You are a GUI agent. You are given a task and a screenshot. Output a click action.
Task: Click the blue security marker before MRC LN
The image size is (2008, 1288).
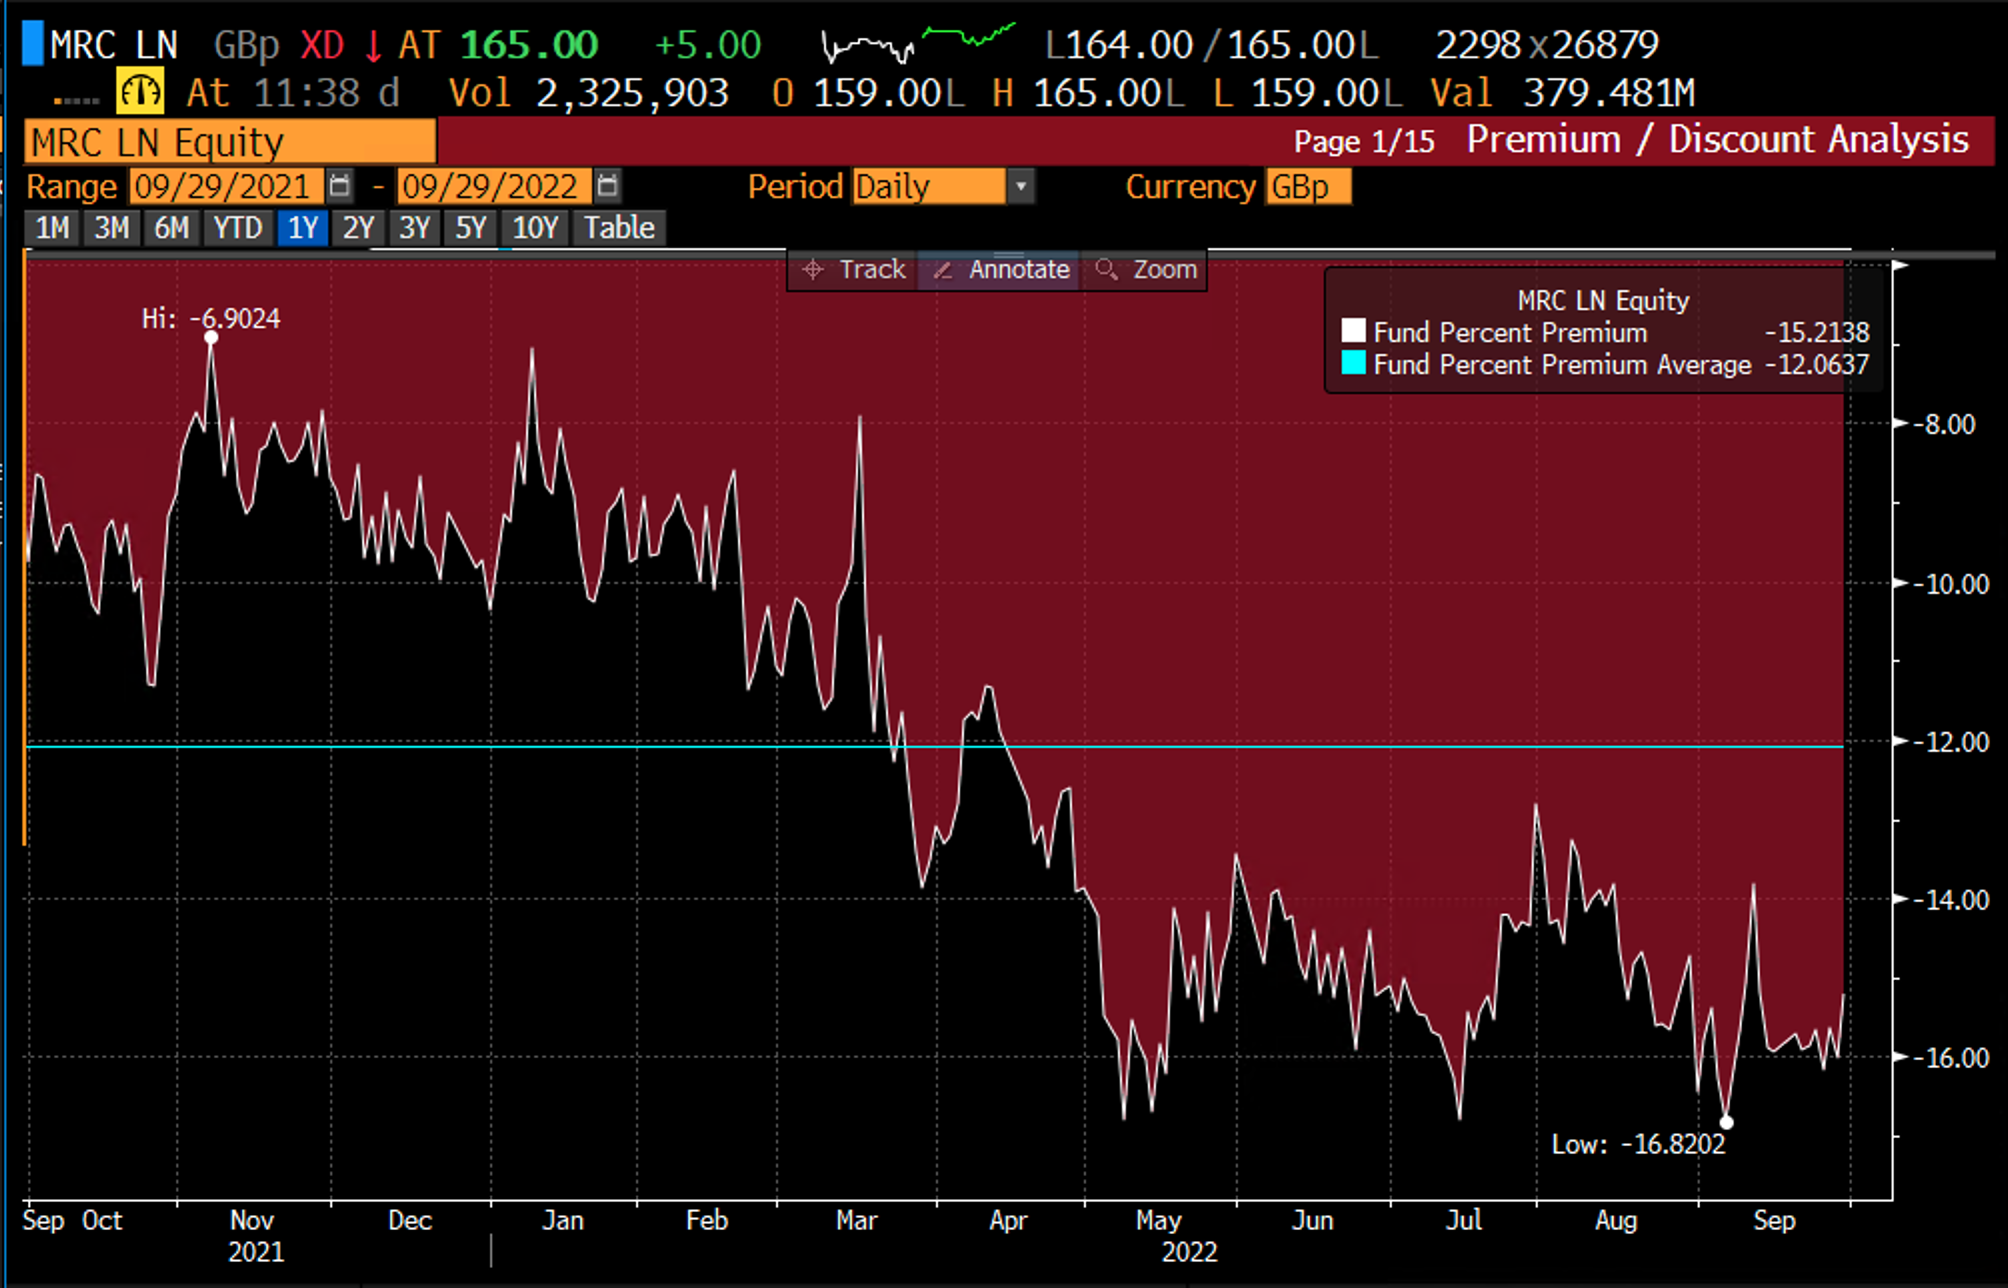(33, 43)
